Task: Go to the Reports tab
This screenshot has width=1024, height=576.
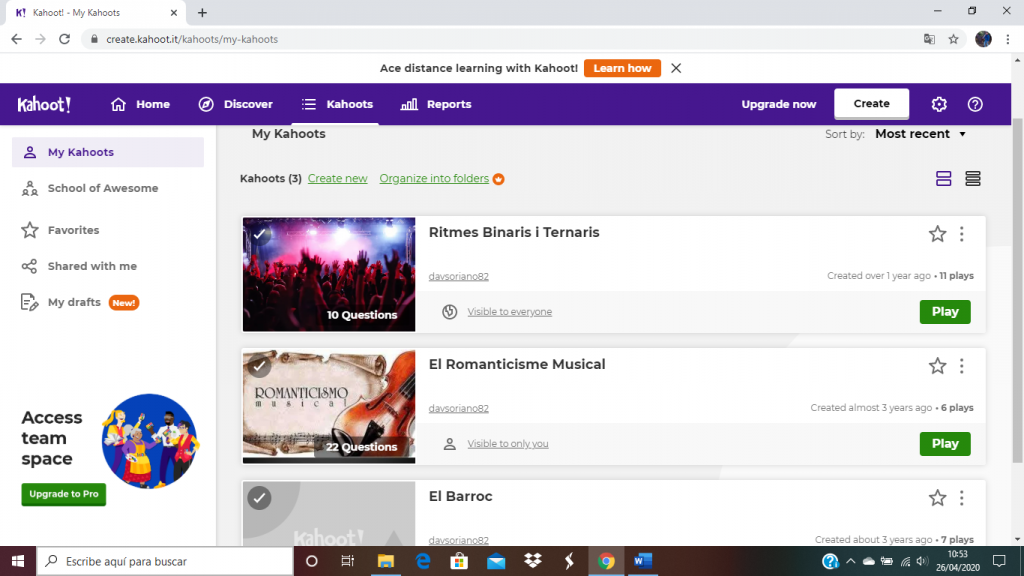Action: 435,104
